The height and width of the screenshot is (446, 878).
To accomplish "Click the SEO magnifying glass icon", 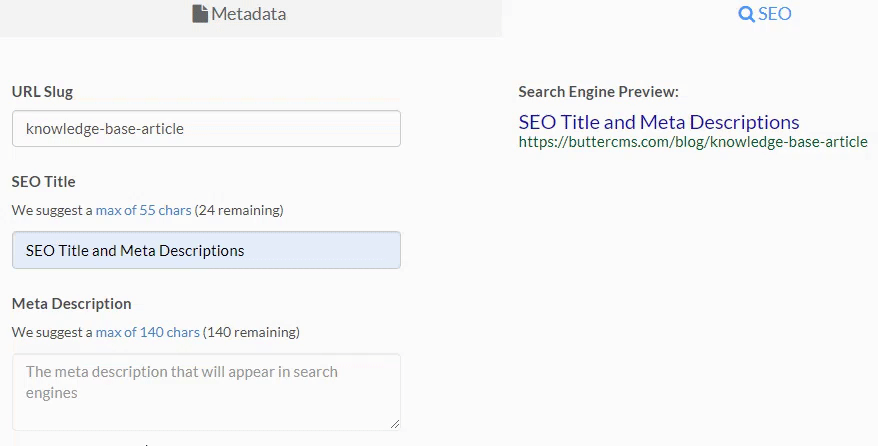I will (x=746, y=14).
